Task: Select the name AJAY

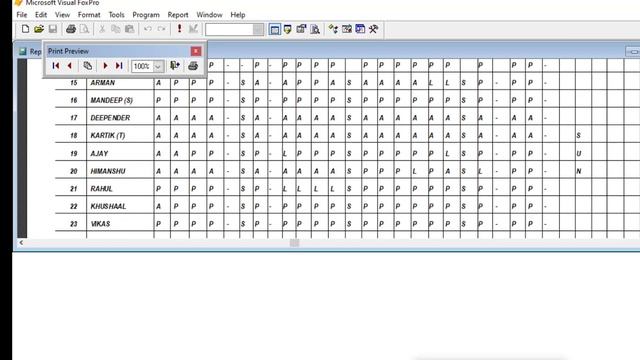Action: coord(99,153)
